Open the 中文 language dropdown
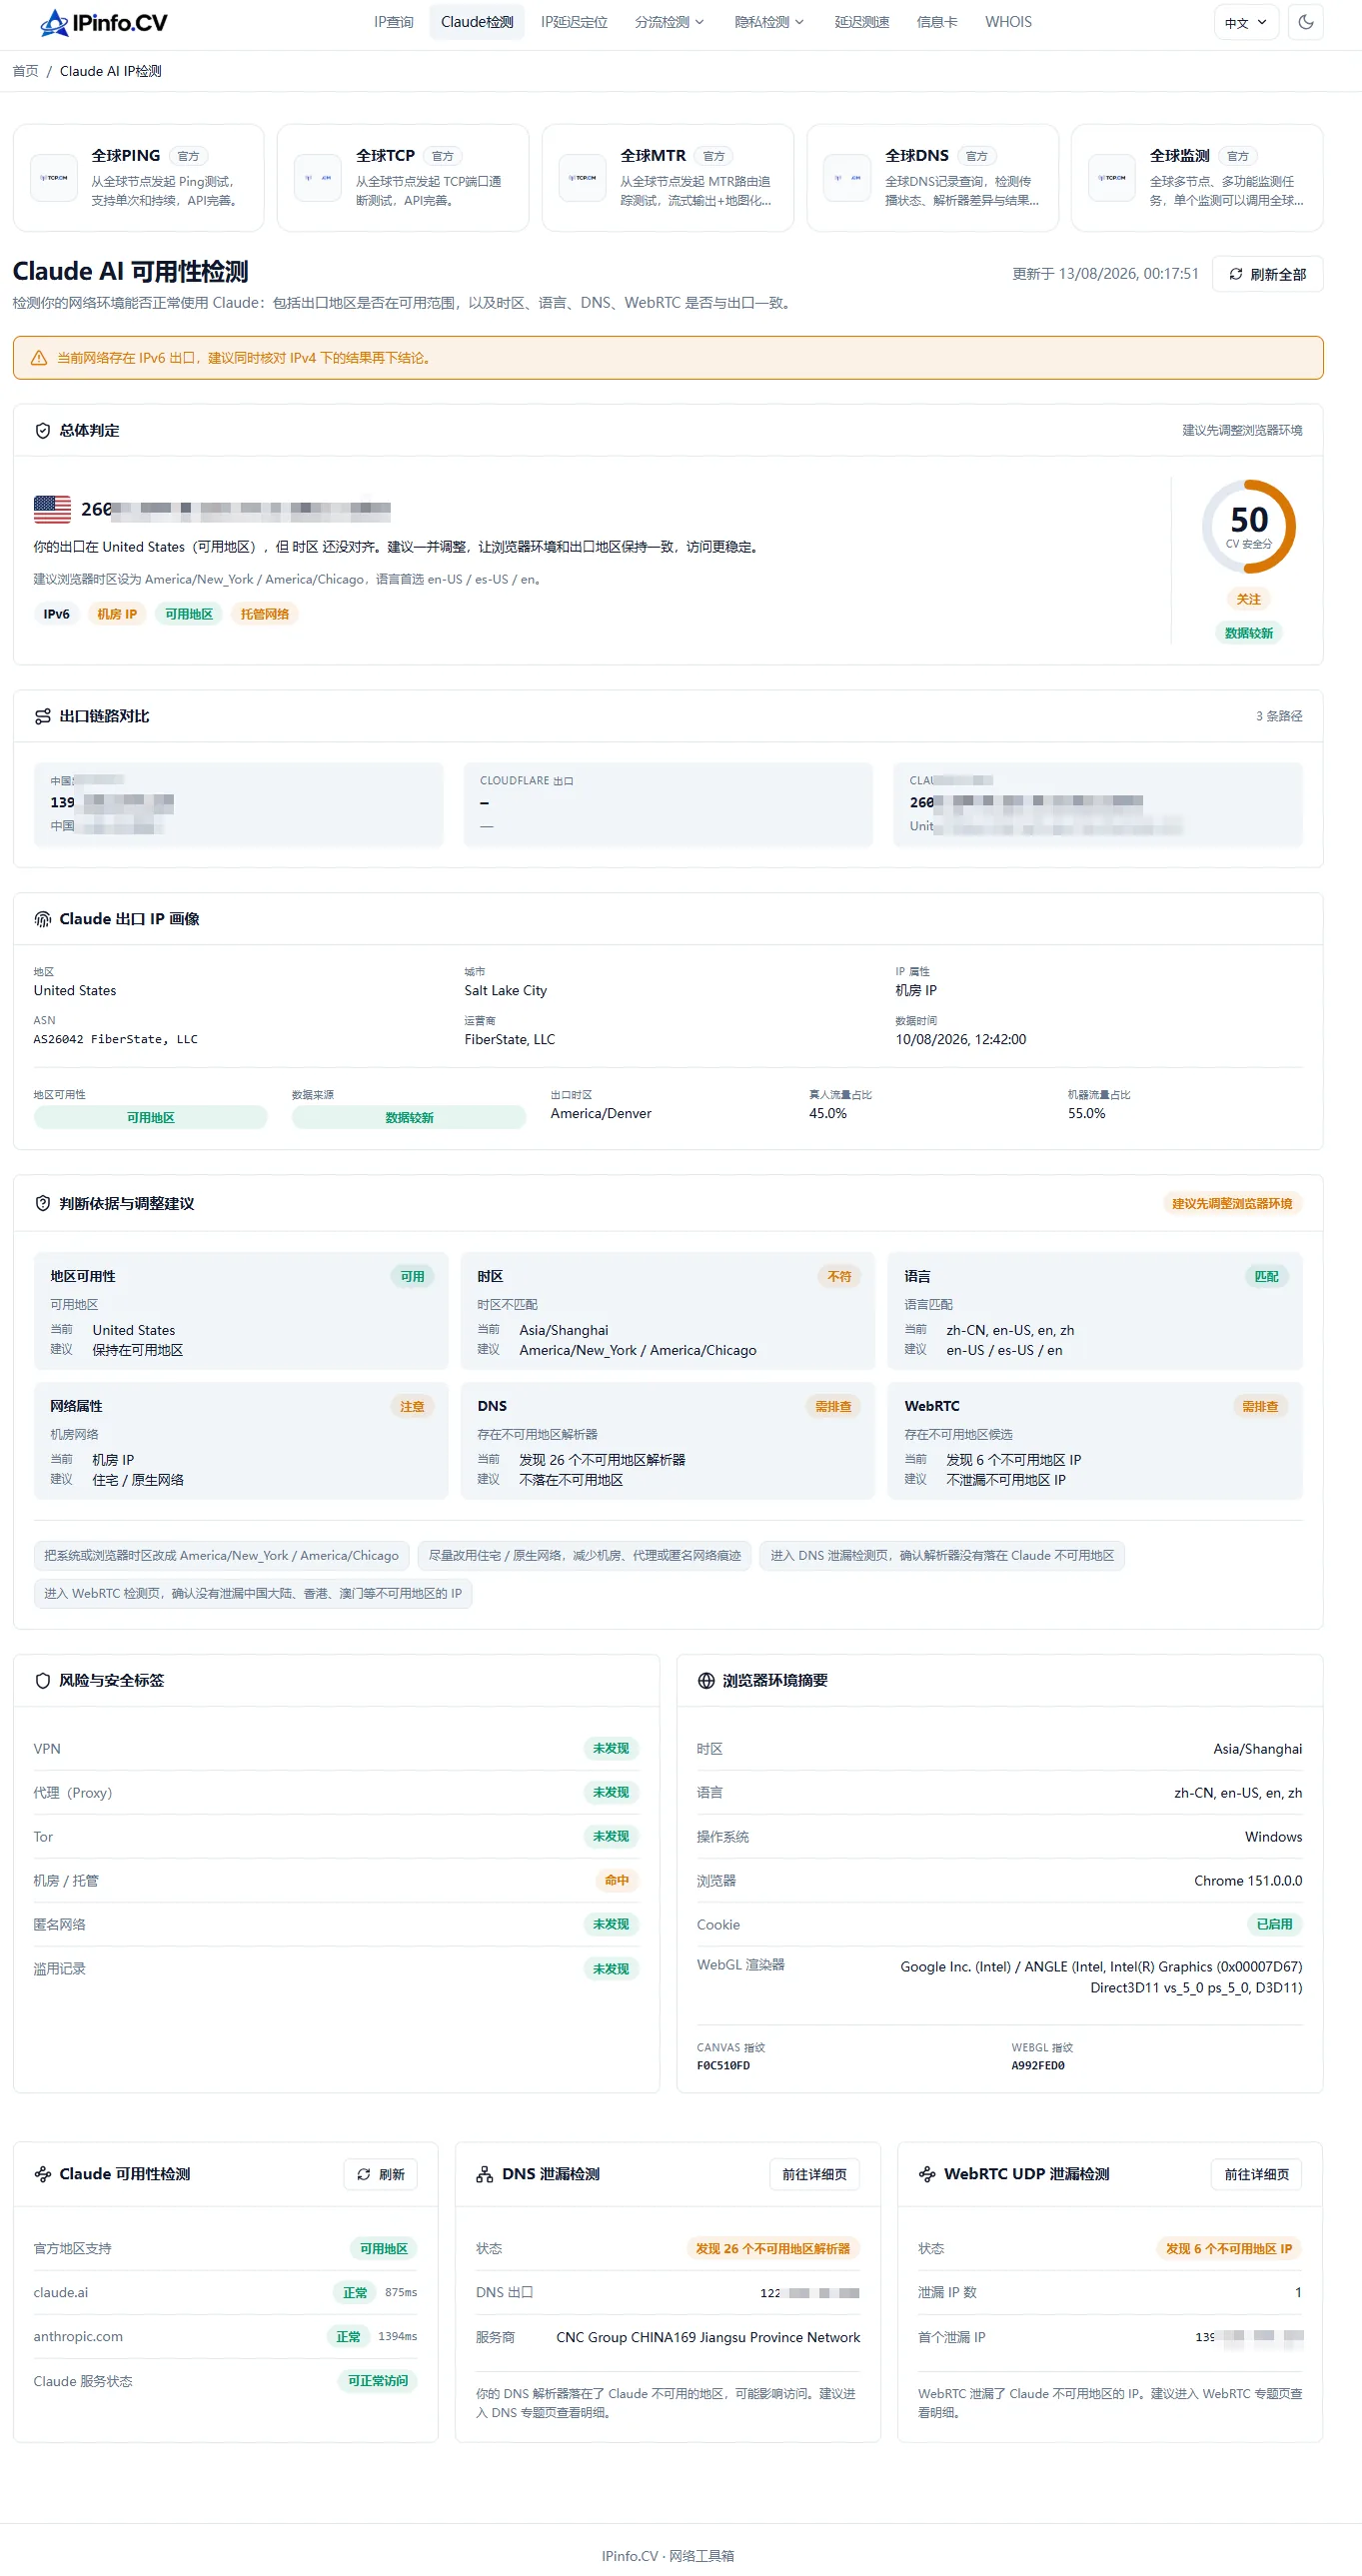The image size is (1362, 2576). [x=1246, y=22]
